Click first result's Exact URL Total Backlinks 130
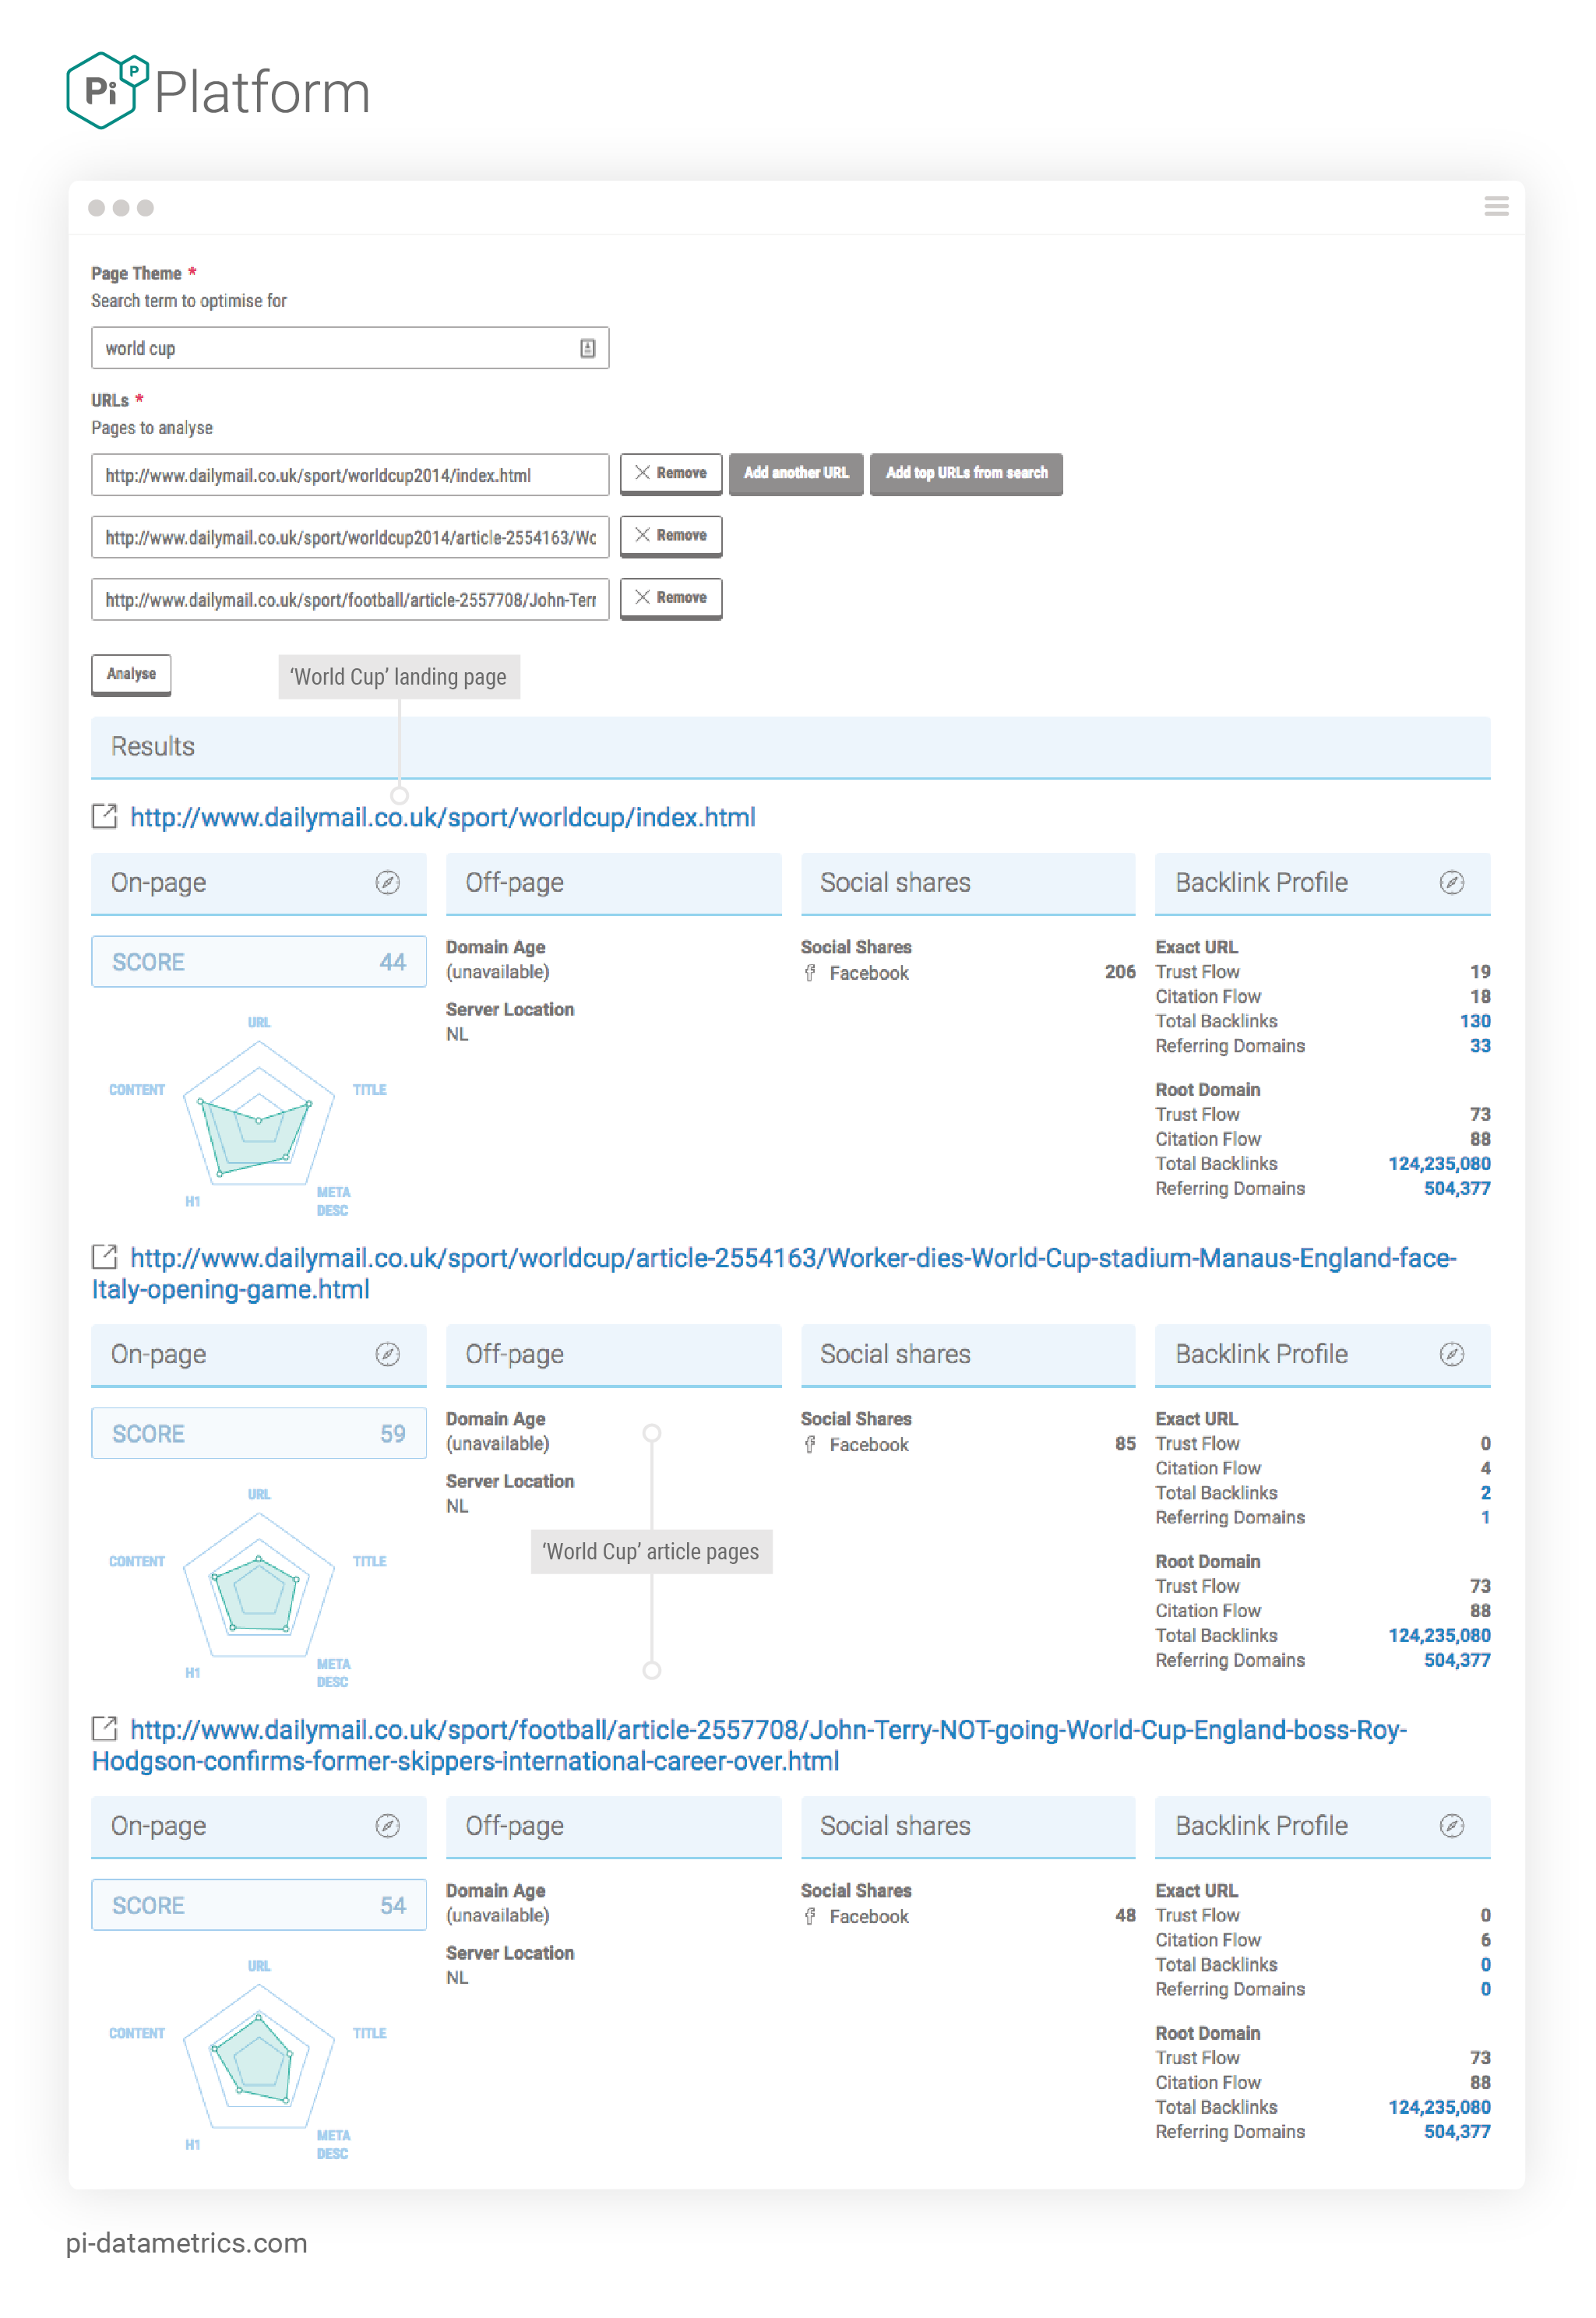Viewport: 1596px width, 2318px height. [1474, 1021]
